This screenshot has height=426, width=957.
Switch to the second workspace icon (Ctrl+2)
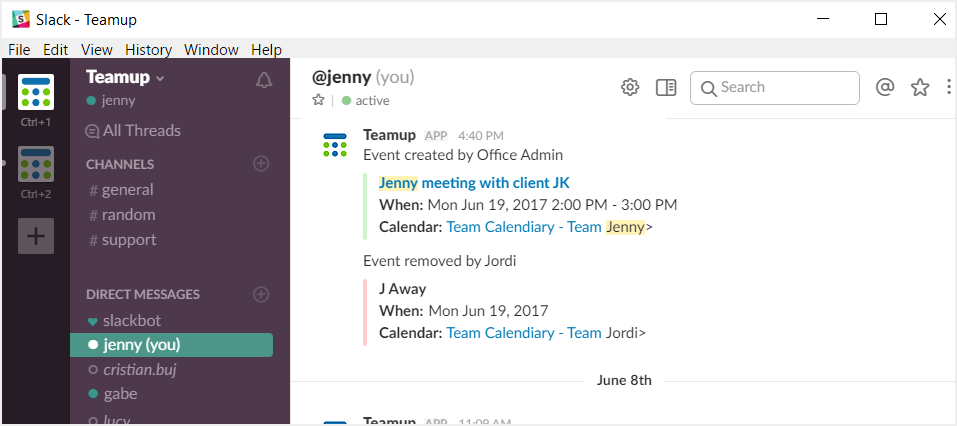click(35, 164)
